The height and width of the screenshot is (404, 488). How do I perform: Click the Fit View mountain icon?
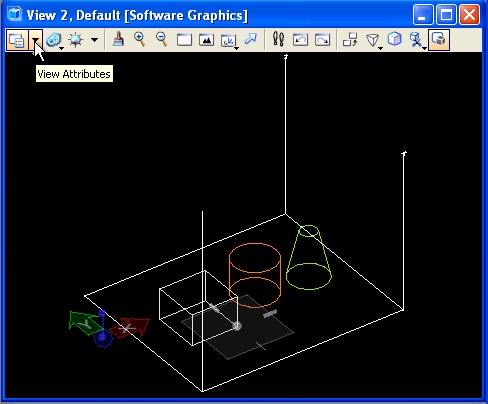206,40
